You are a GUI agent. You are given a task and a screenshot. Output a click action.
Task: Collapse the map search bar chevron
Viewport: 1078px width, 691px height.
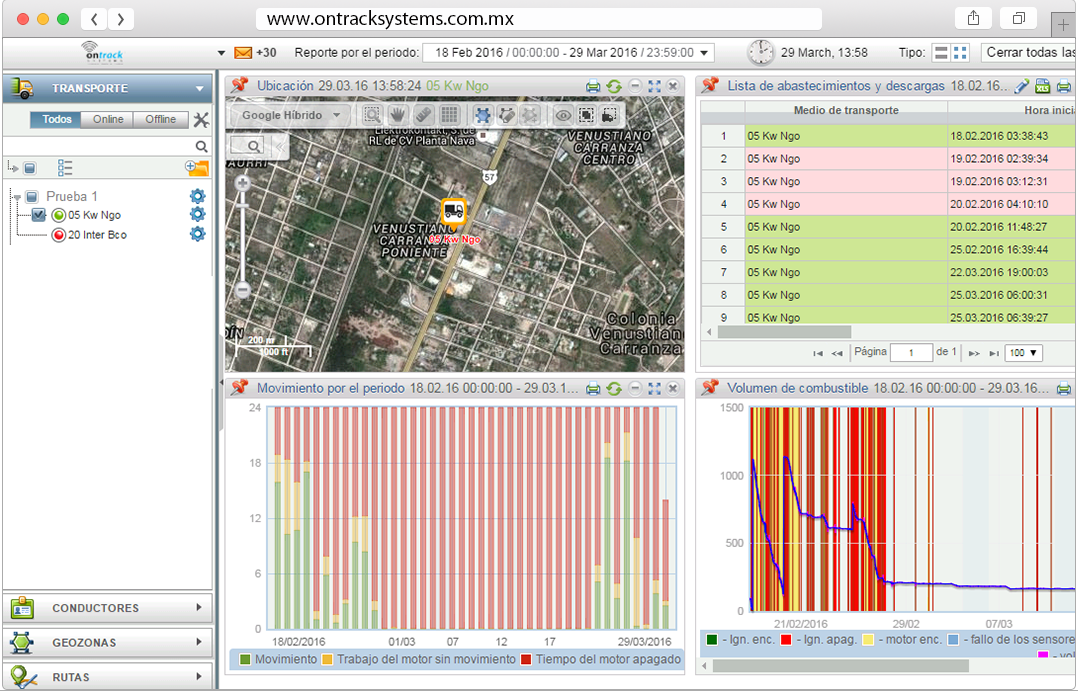[279, 146]
